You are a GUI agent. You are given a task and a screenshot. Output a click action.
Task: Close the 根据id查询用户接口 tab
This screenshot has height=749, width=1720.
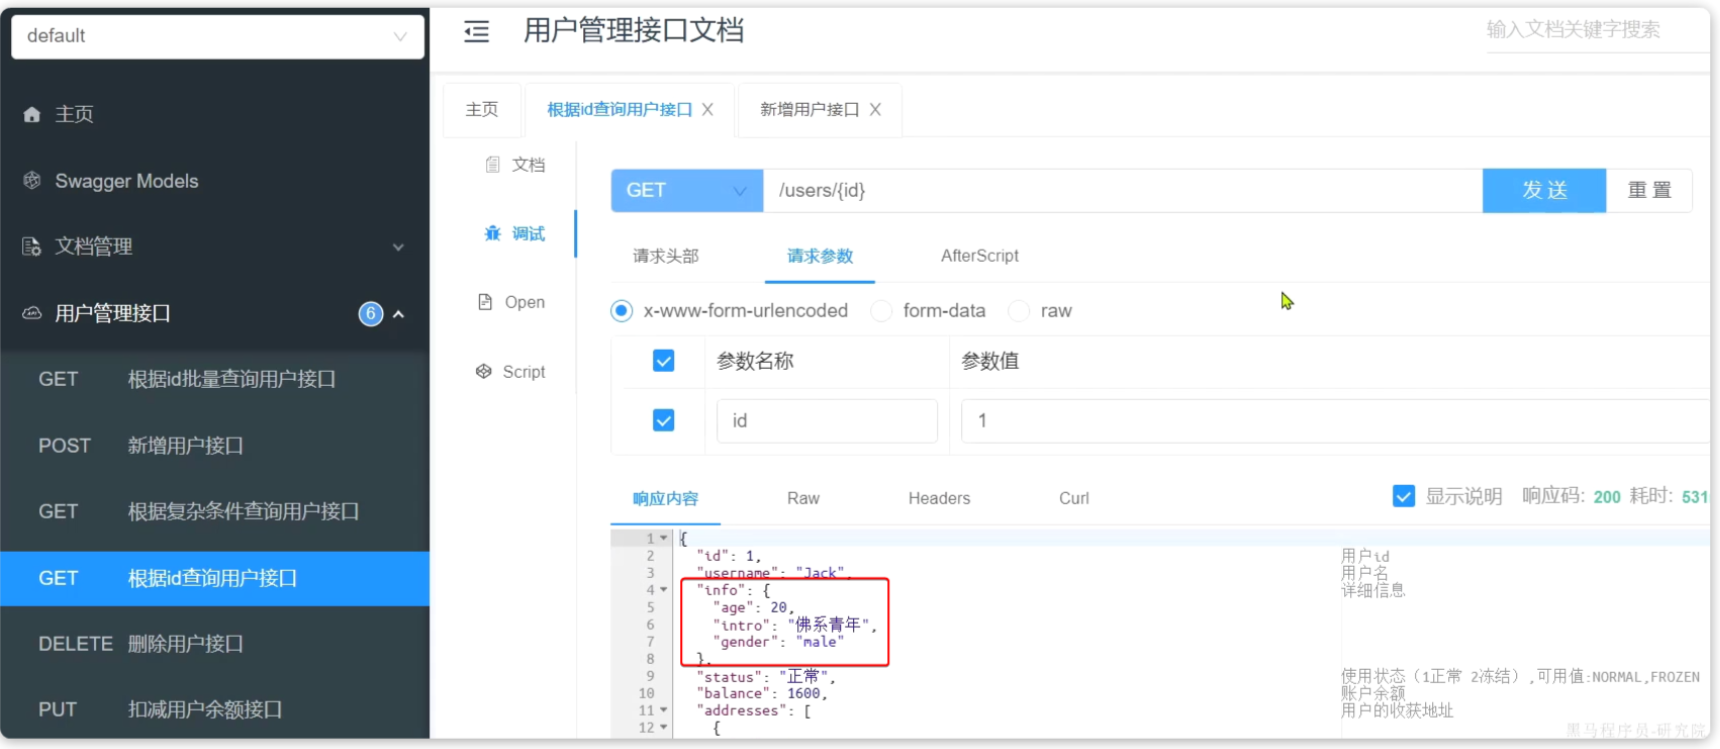click(708, 110)
